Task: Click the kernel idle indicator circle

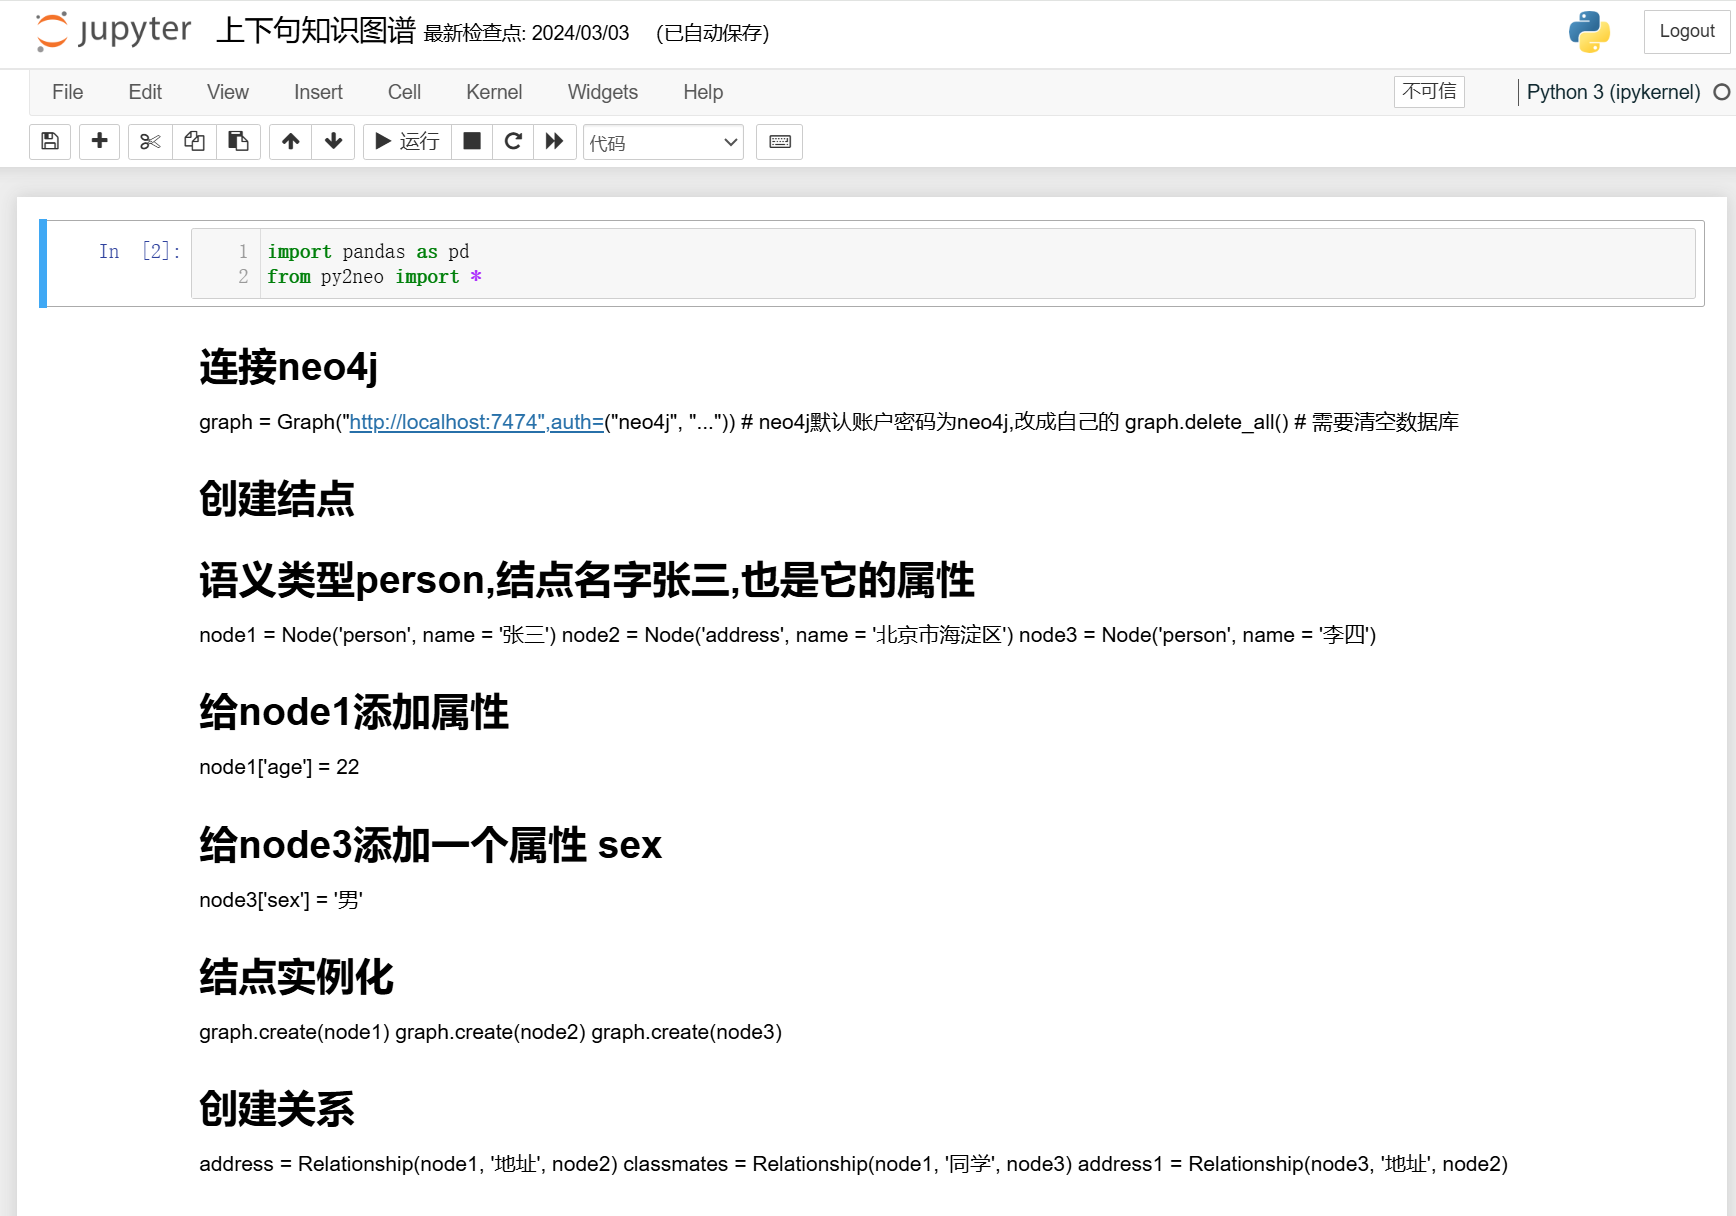Action: click(1721, 92)
